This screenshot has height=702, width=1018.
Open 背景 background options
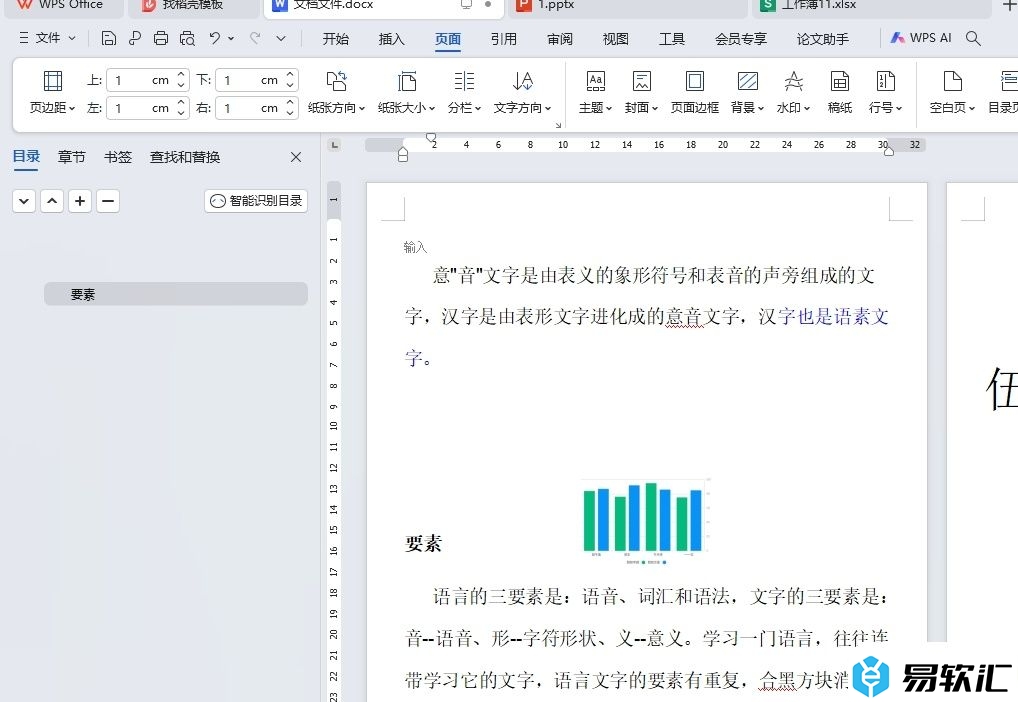pyautogui.click(x=747, y=92)
